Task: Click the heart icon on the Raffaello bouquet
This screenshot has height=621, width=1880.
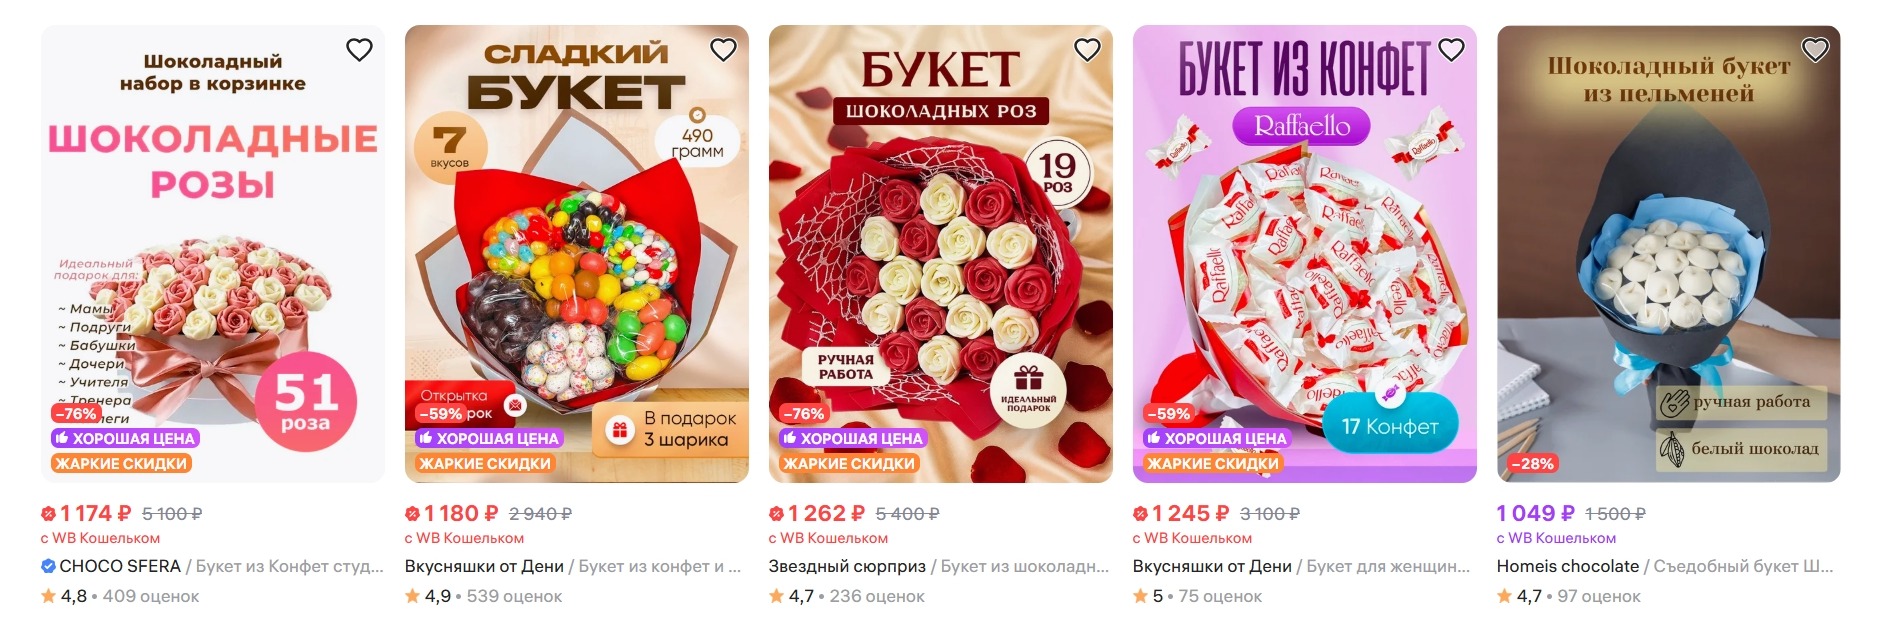Action: point(1451,50)
